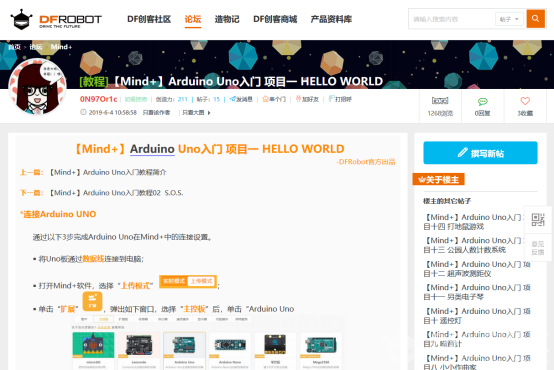
Task: Open the DF创客社区 menu item
Action: 149,19
